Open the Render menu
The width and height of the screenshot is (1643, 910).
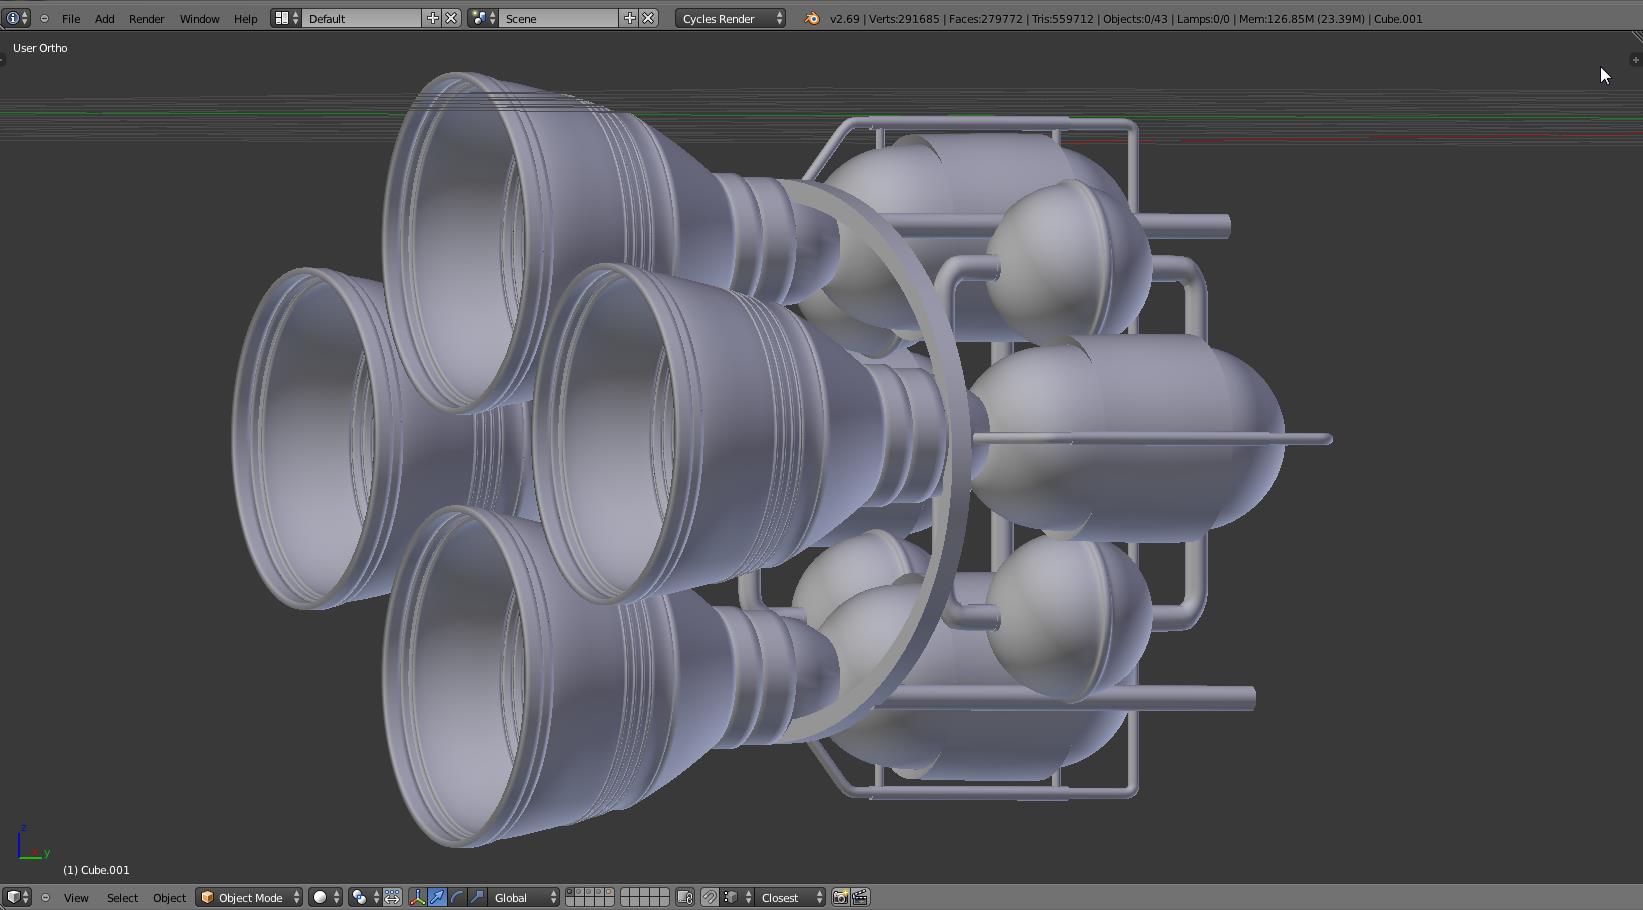click(x=146, y=18)
